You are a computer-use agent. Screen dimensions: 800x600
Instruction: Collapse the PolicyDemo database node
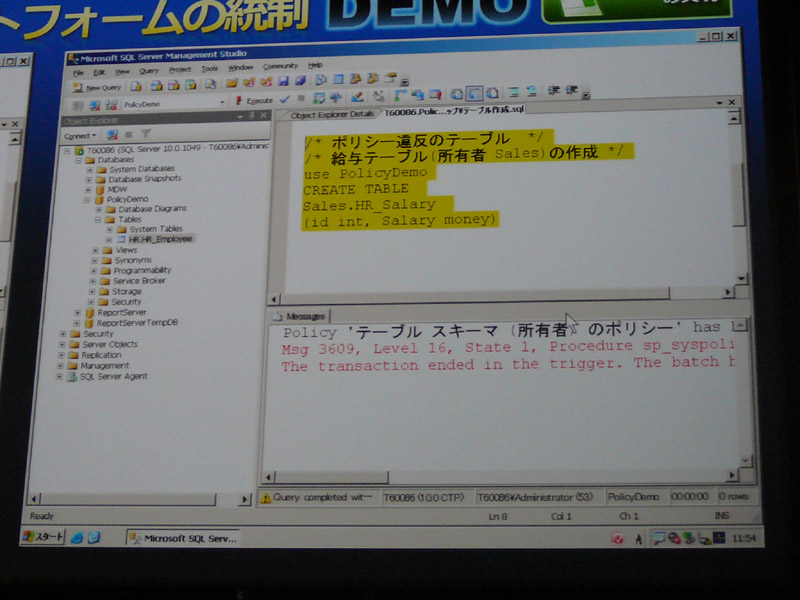87,200
